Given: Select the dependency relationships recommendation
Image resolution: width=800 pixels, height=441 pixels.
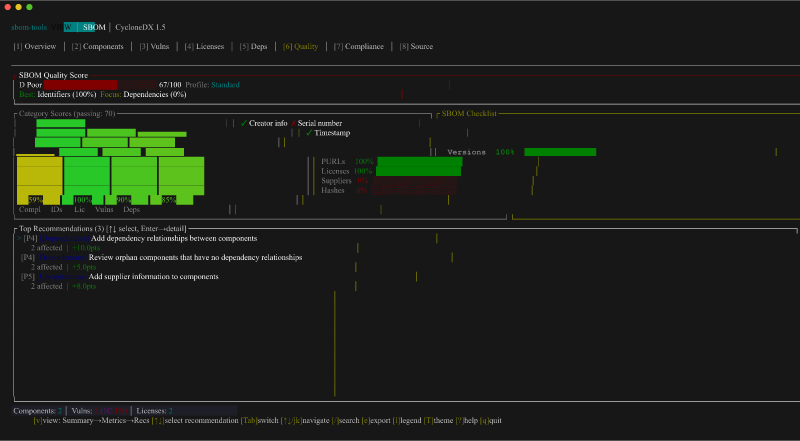Looking at the screenshot, I should click(x=173, y=239).
